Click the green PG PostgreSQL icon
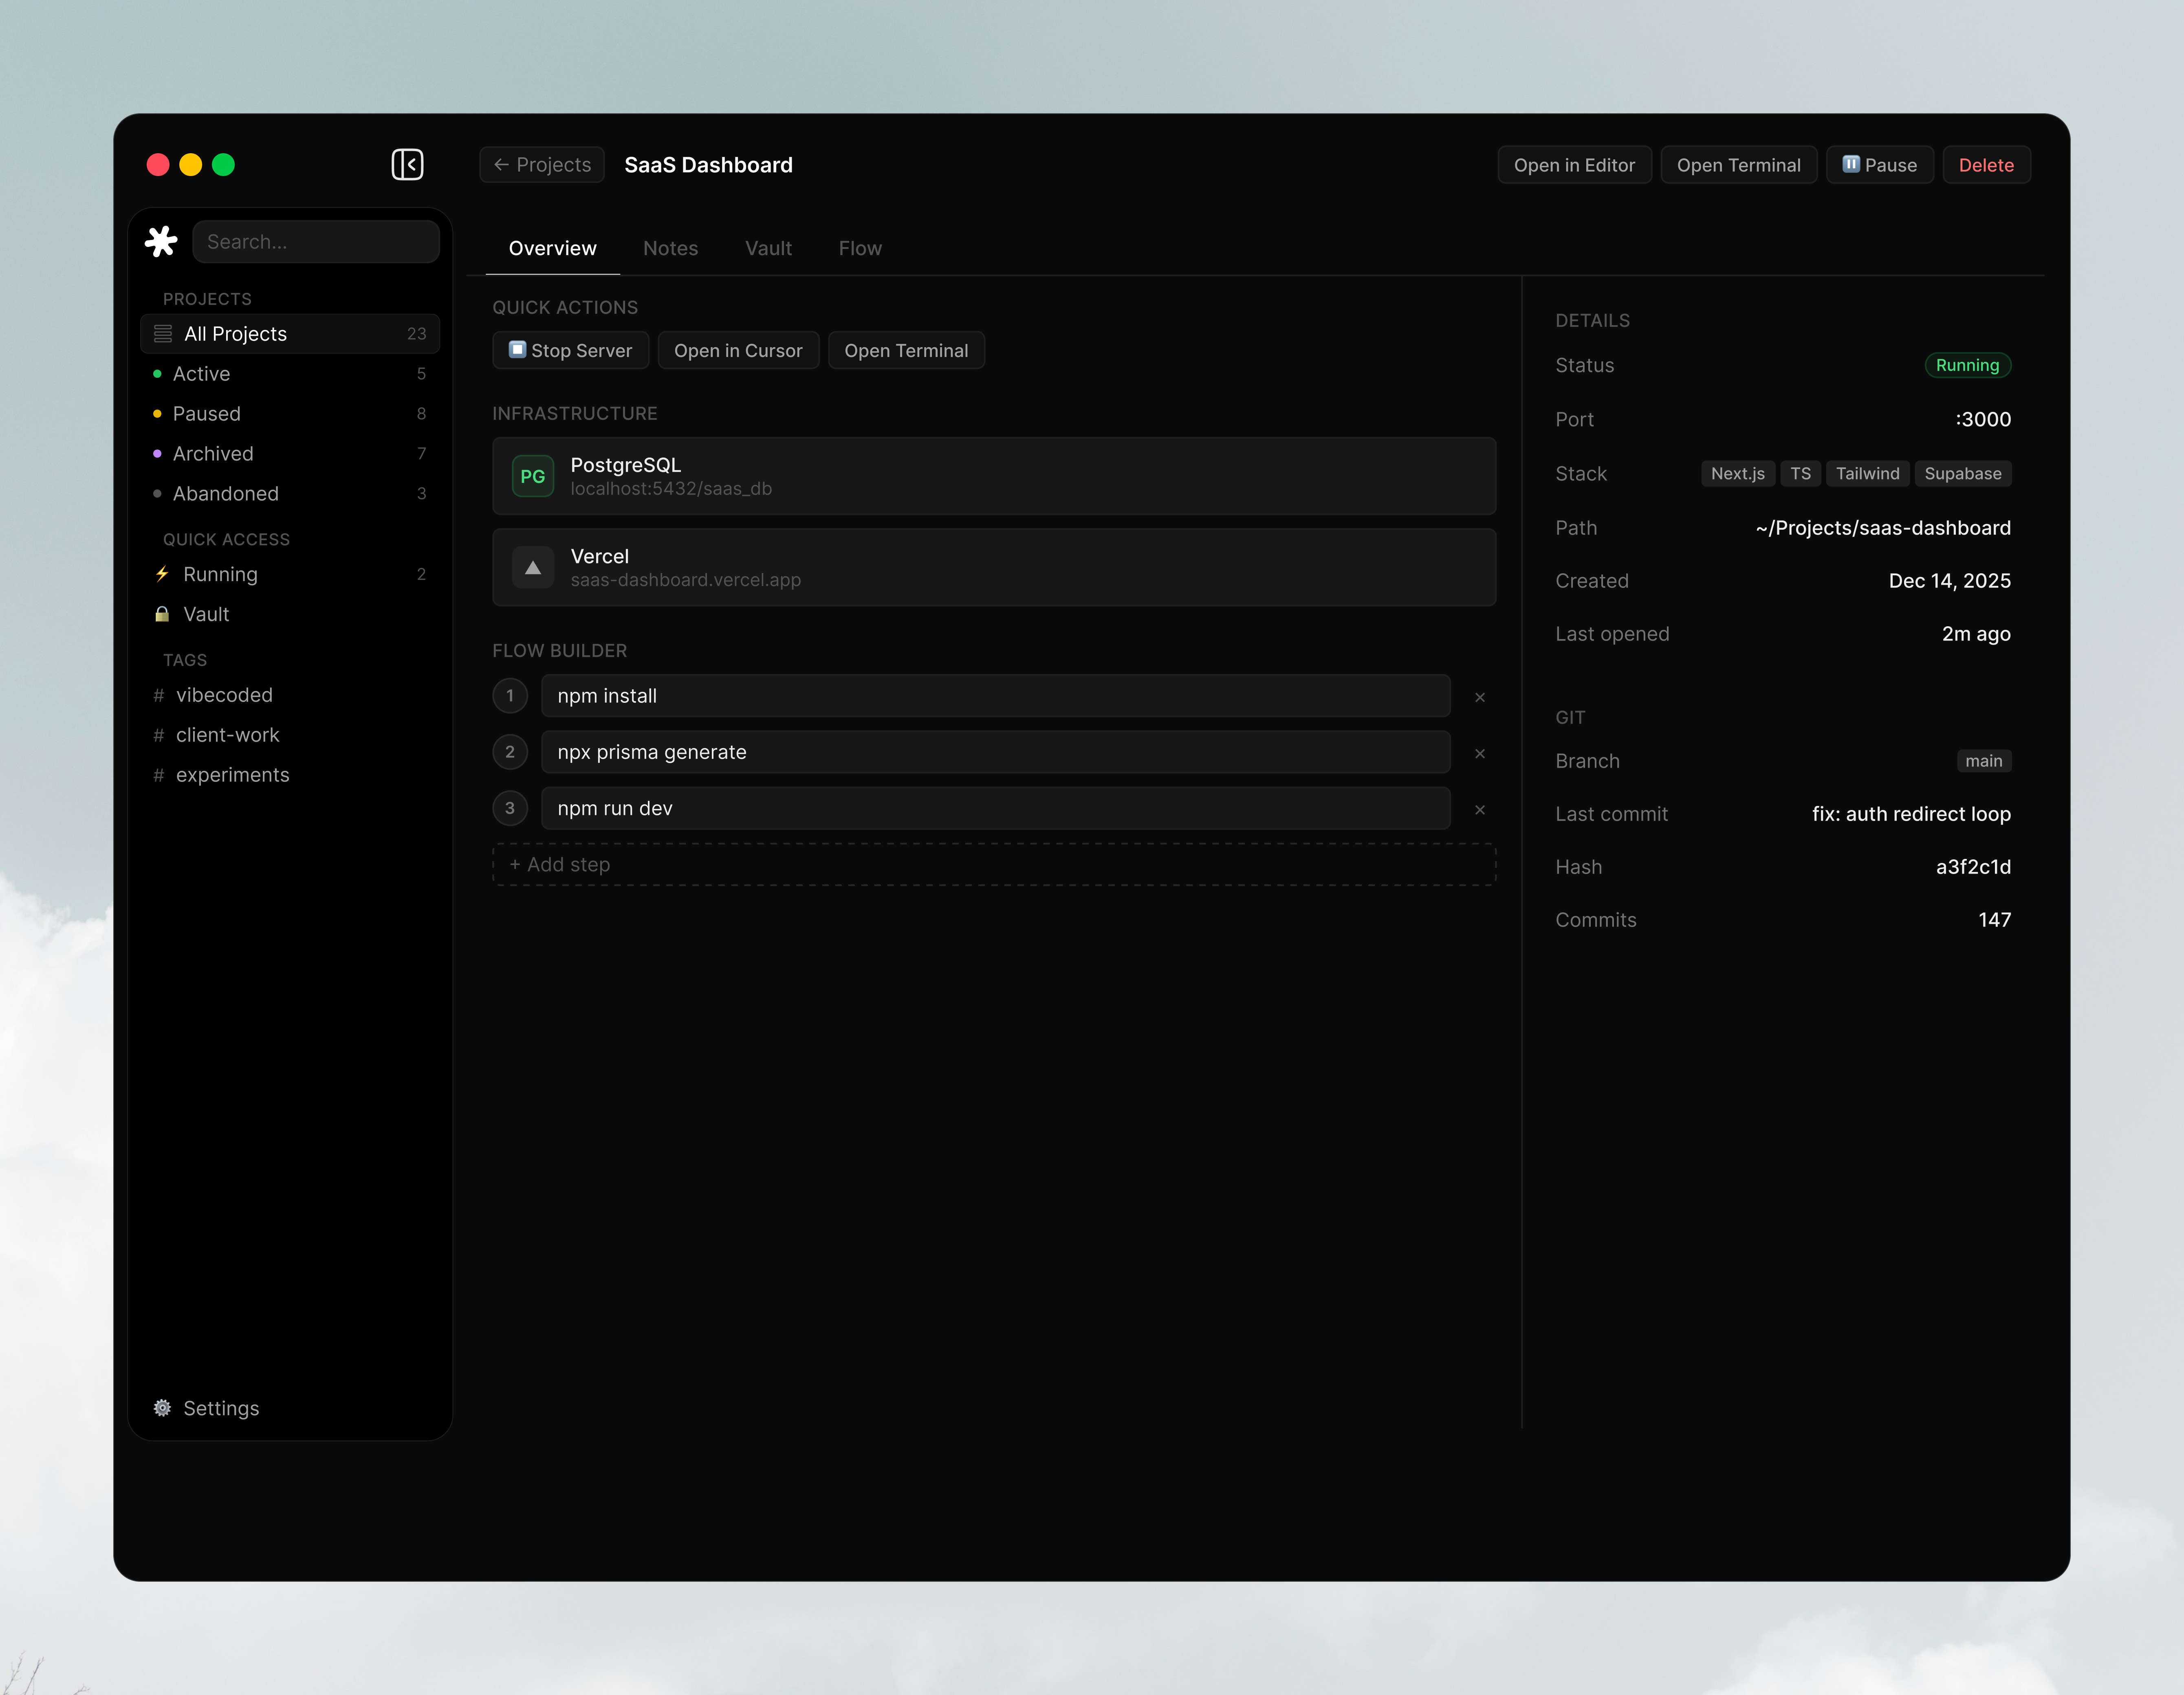 (x=533, y=476)
